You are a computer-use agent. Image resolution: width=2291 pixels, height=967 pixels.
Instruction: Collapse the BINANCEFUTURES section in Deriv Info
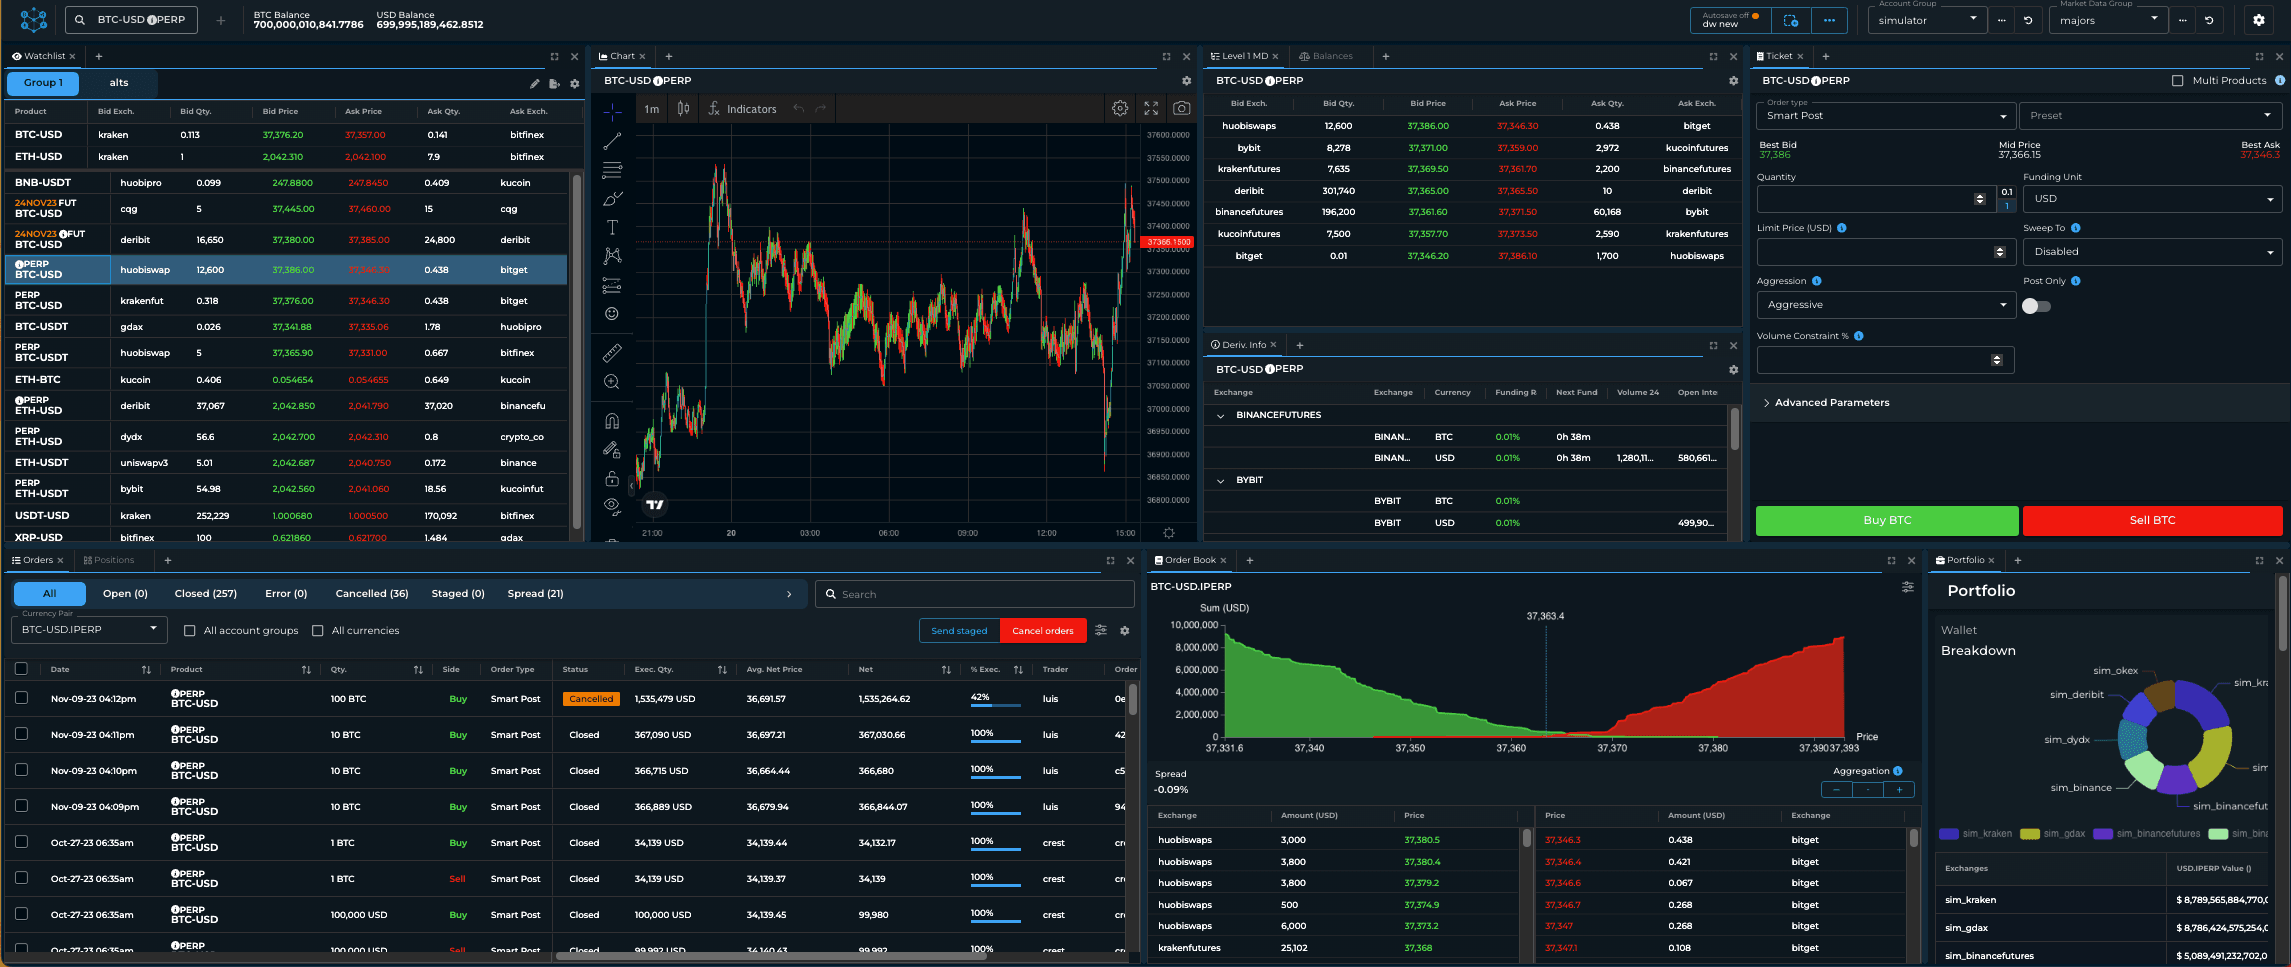[1221, 415]
